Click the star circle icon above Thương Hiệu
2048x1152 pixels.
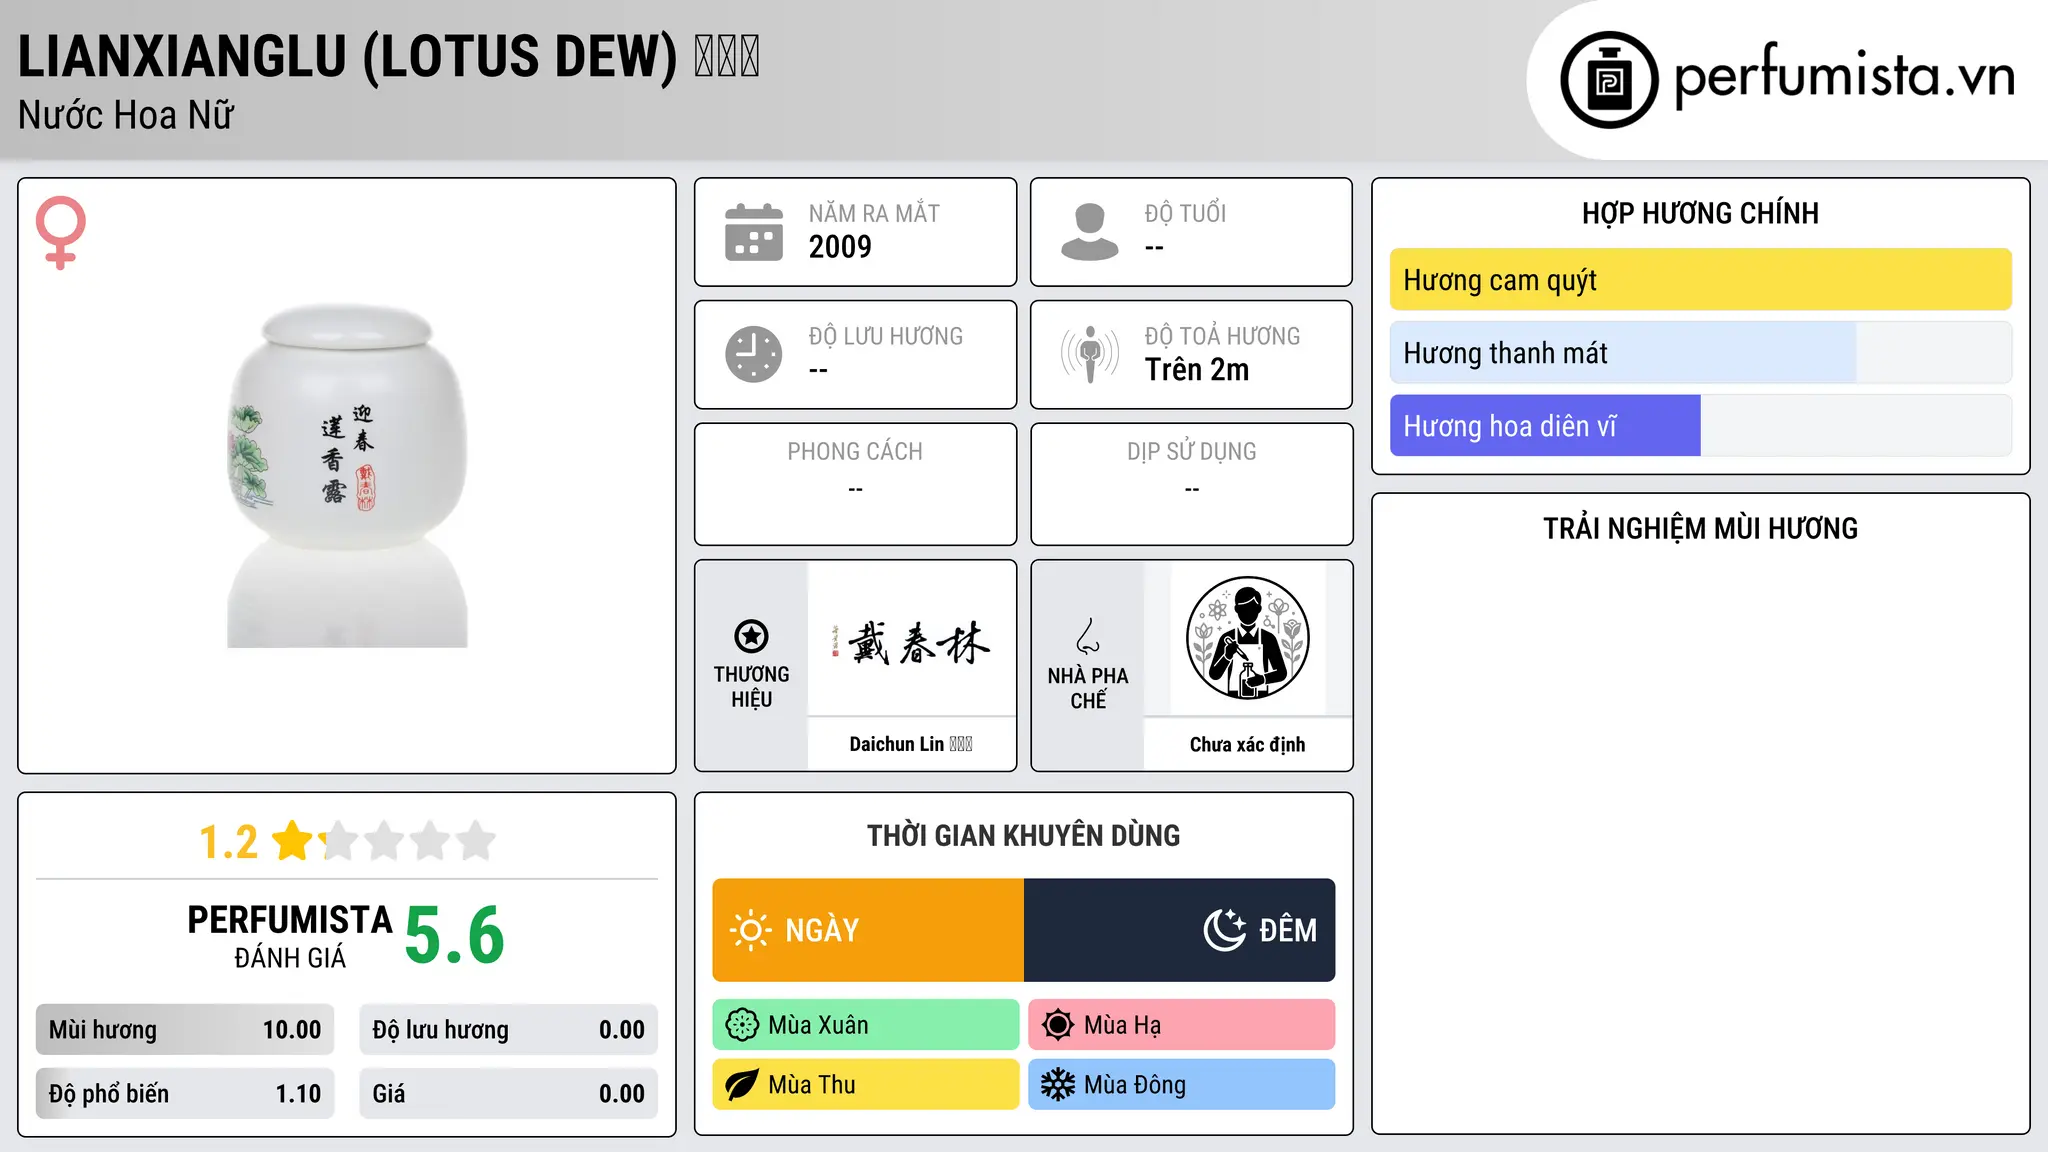[751, 636]
